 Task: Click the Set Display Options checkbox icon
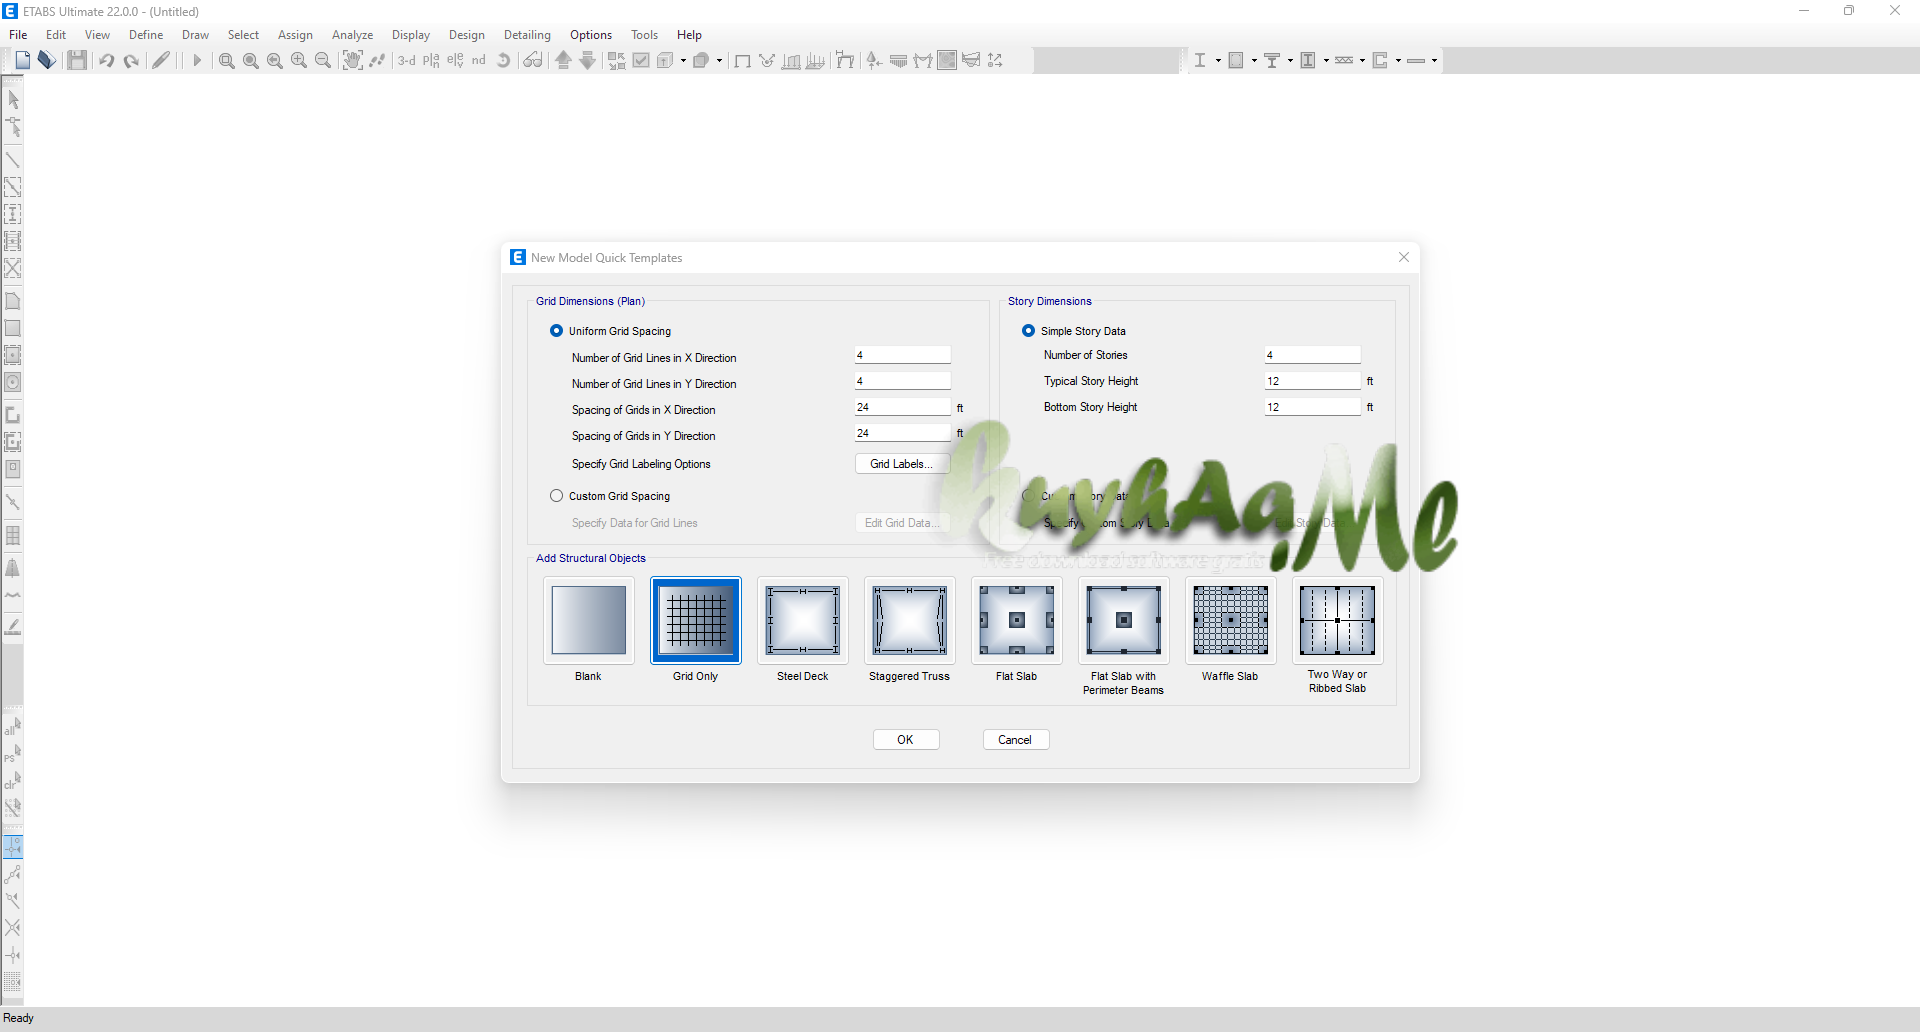point(641,60)
